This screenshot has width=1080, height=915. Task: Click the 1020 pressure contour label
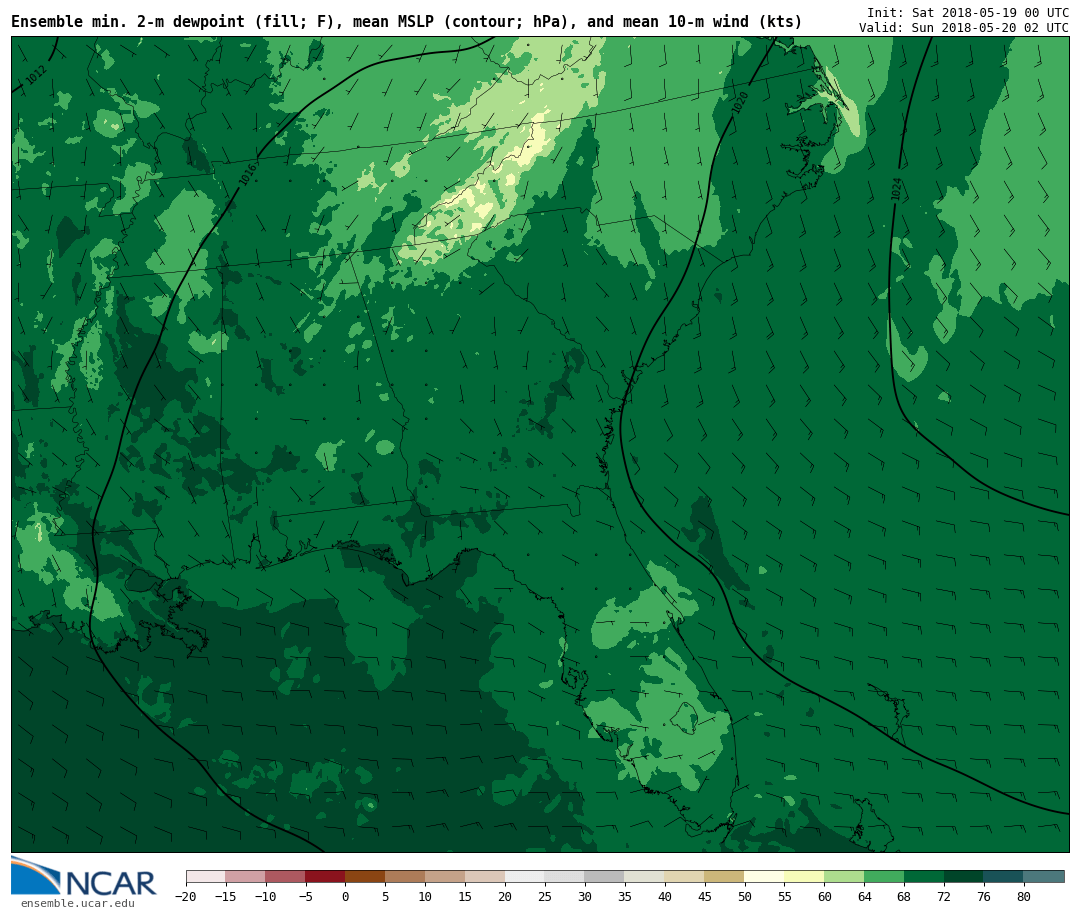[x=739, y=103]
